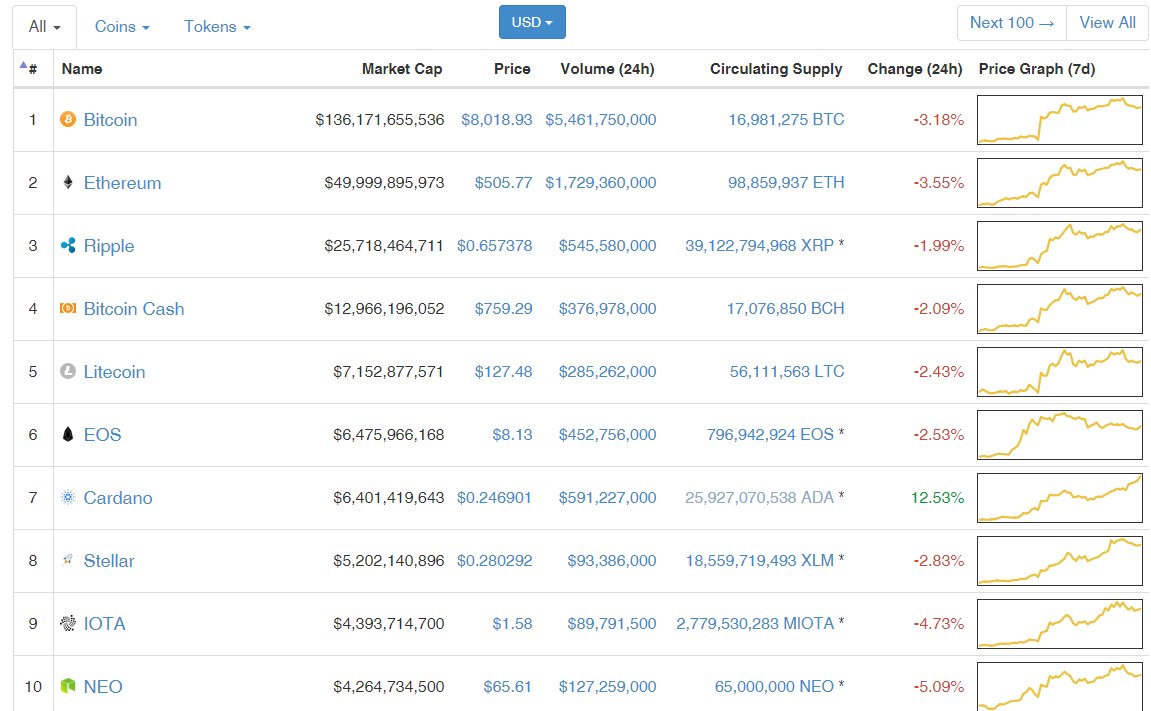This screenshot has height=711, width=1151.
Task: Select NEO change value -5.09%
Action: coord(939,687)
